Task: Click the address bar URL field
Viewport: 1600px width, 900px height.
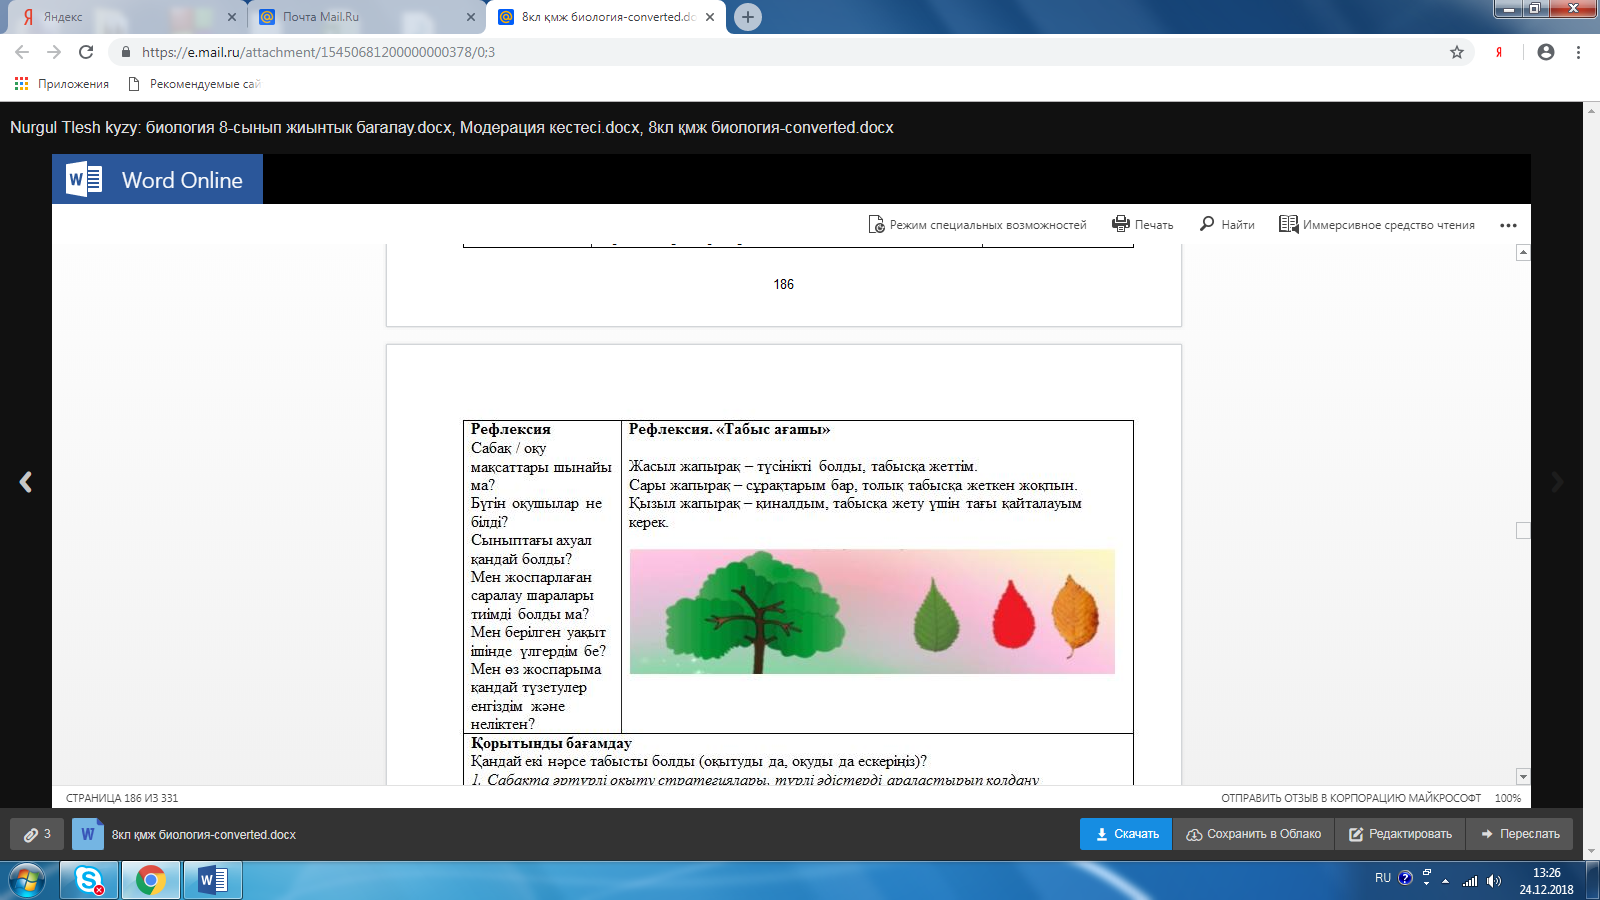Action: (x=790, y=52)
